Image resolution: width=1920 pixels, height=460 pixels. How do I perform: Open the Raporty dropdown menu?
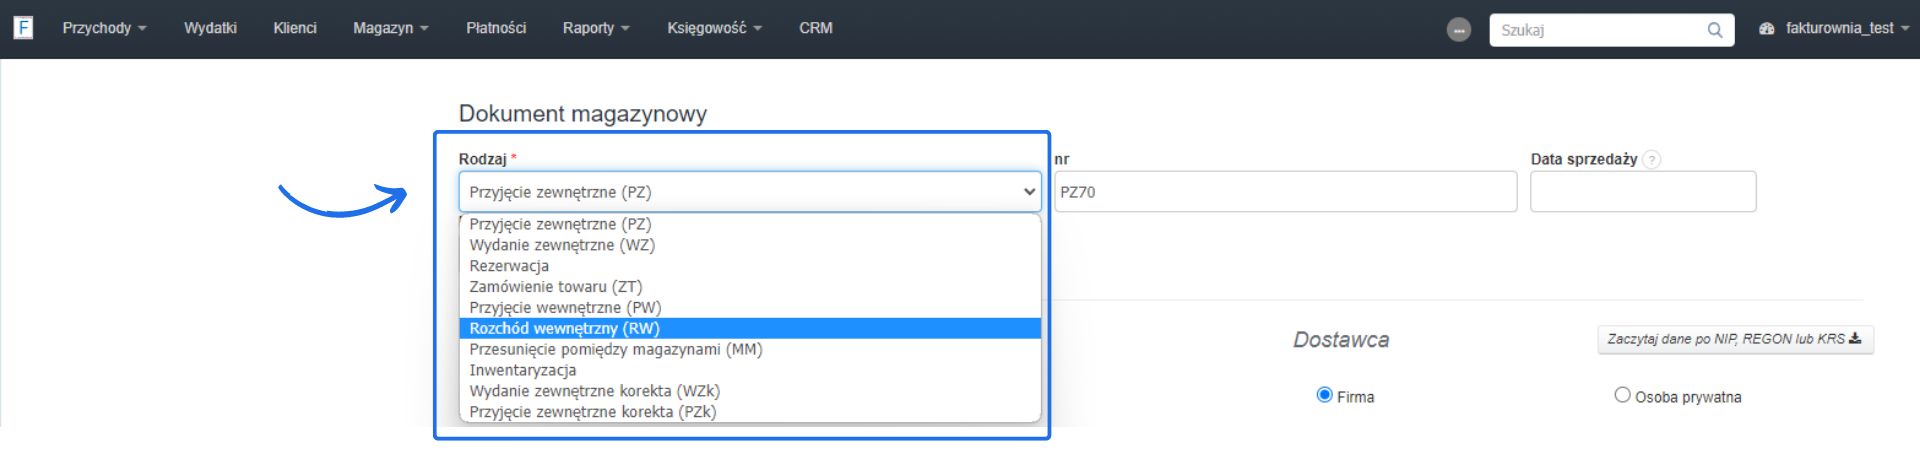596,28
